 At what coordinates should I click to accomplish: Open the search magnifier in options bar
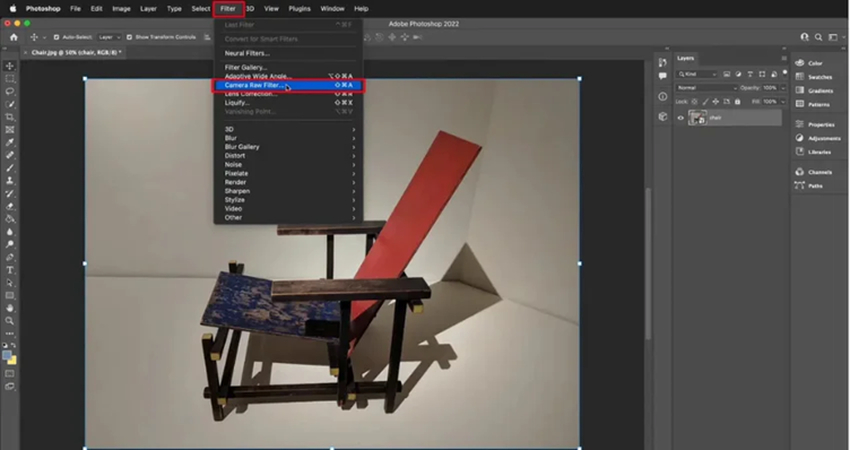[x=819, y=37]
